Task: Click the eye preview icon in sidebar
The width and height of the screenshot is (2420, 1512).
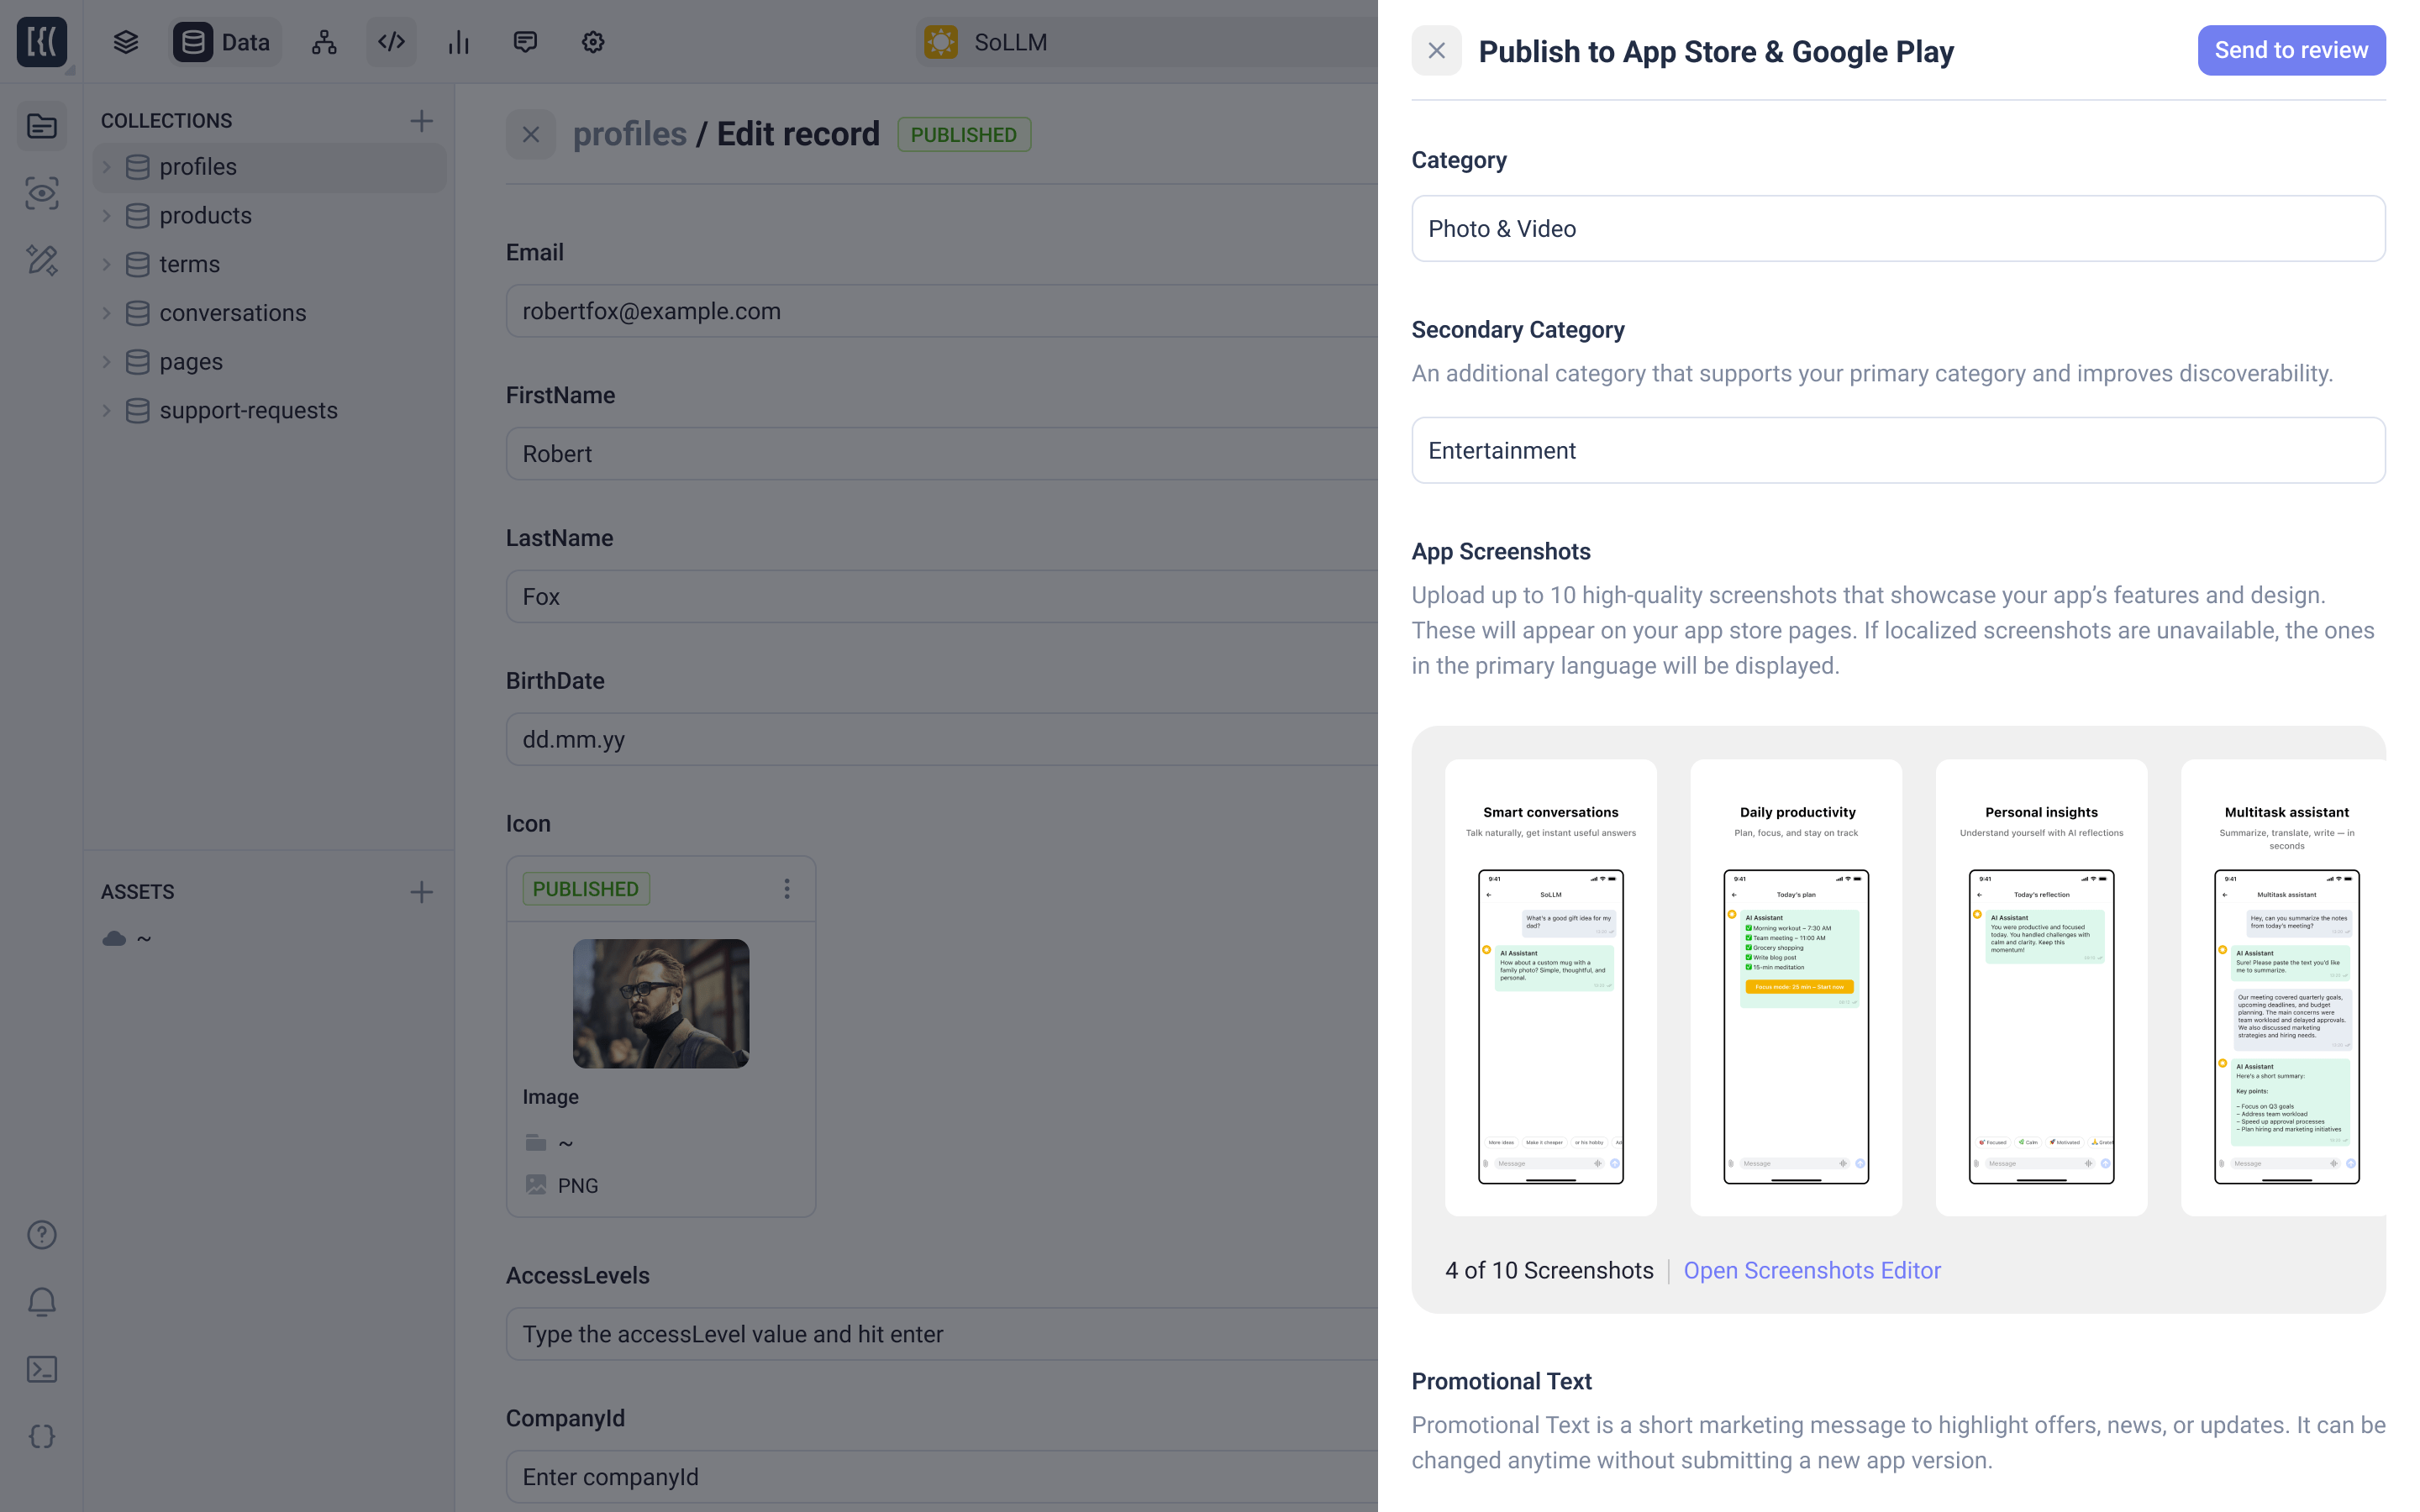Action: pos(42,193)
